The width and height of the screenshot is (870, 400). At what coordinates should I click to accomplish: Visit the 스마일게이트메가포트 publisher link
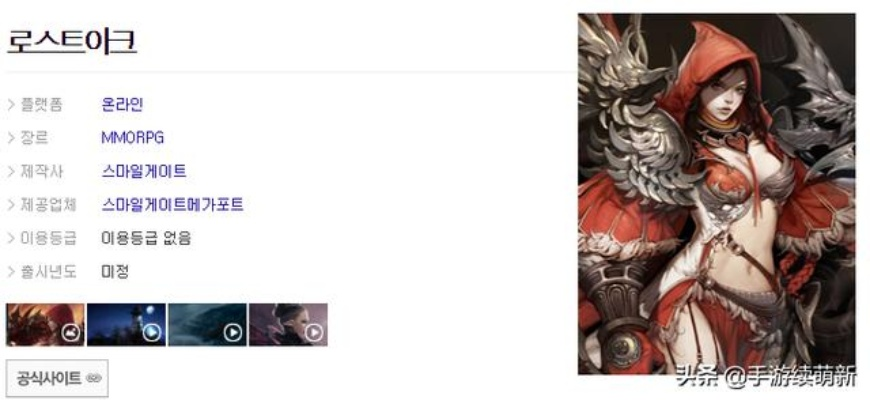(173, 205)
